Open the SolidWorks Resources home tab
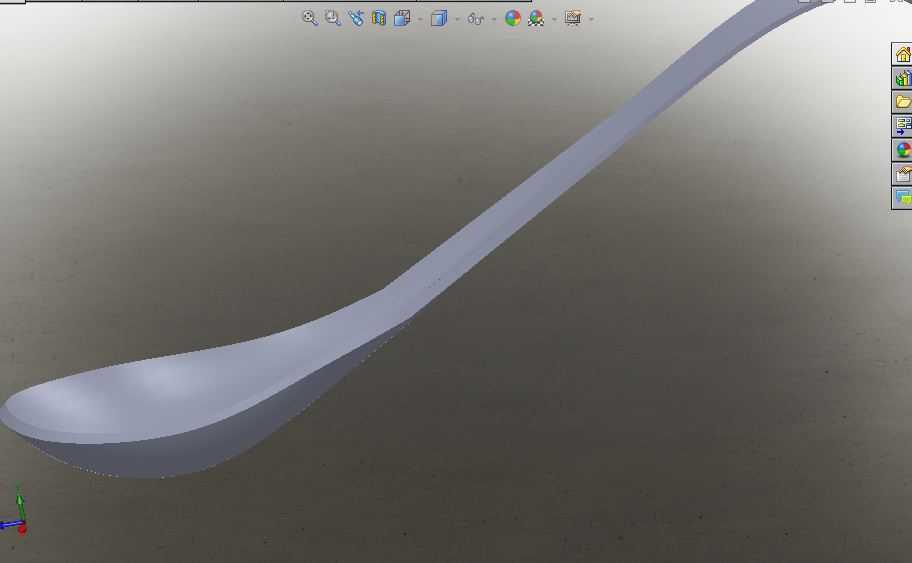This screenshot has height=563, width=912. (902, 54)
